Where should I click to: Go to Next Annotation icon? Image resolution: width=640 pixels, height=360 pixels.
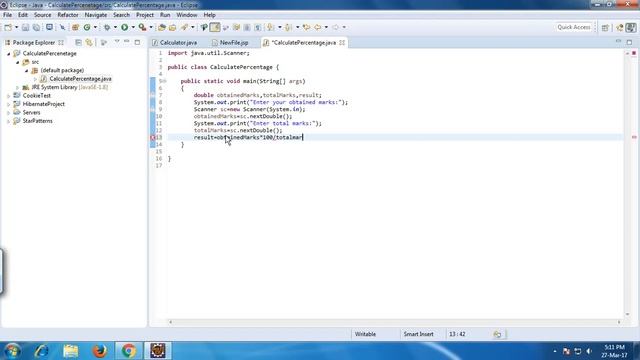[270, 27]
